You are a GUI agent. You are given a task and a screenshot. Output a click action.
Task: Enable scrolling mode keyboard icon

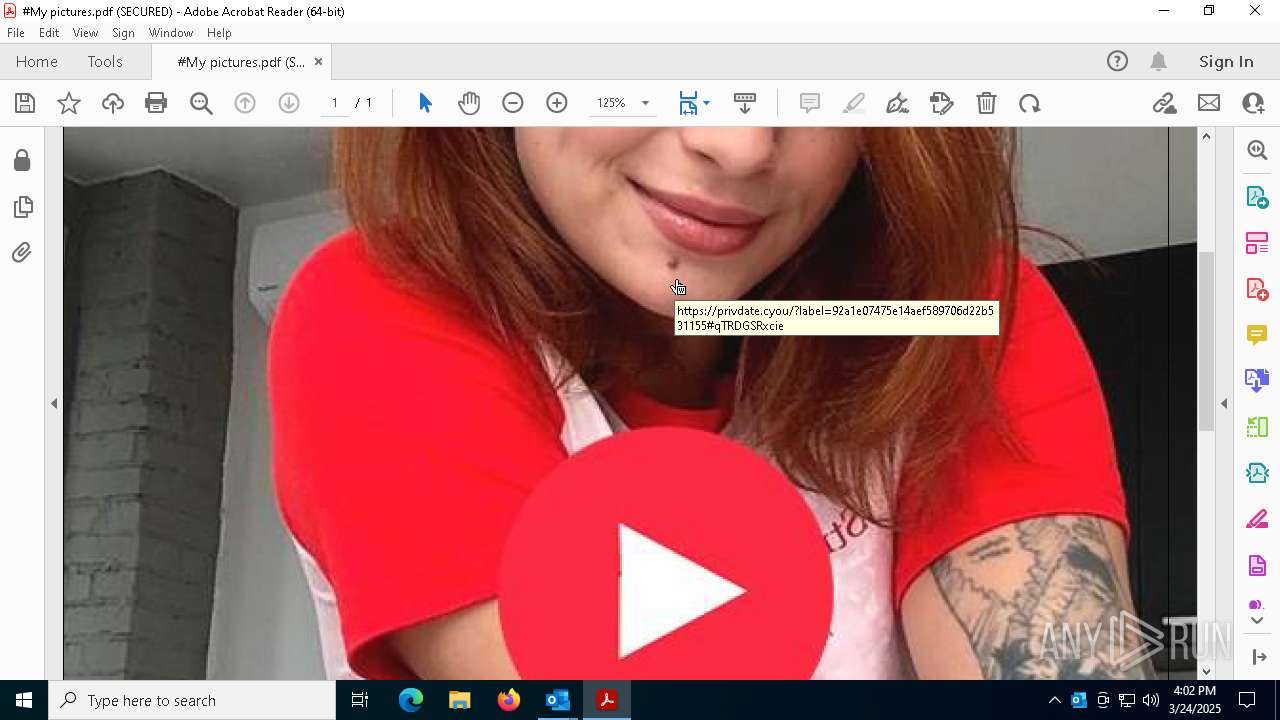(745, 103)
